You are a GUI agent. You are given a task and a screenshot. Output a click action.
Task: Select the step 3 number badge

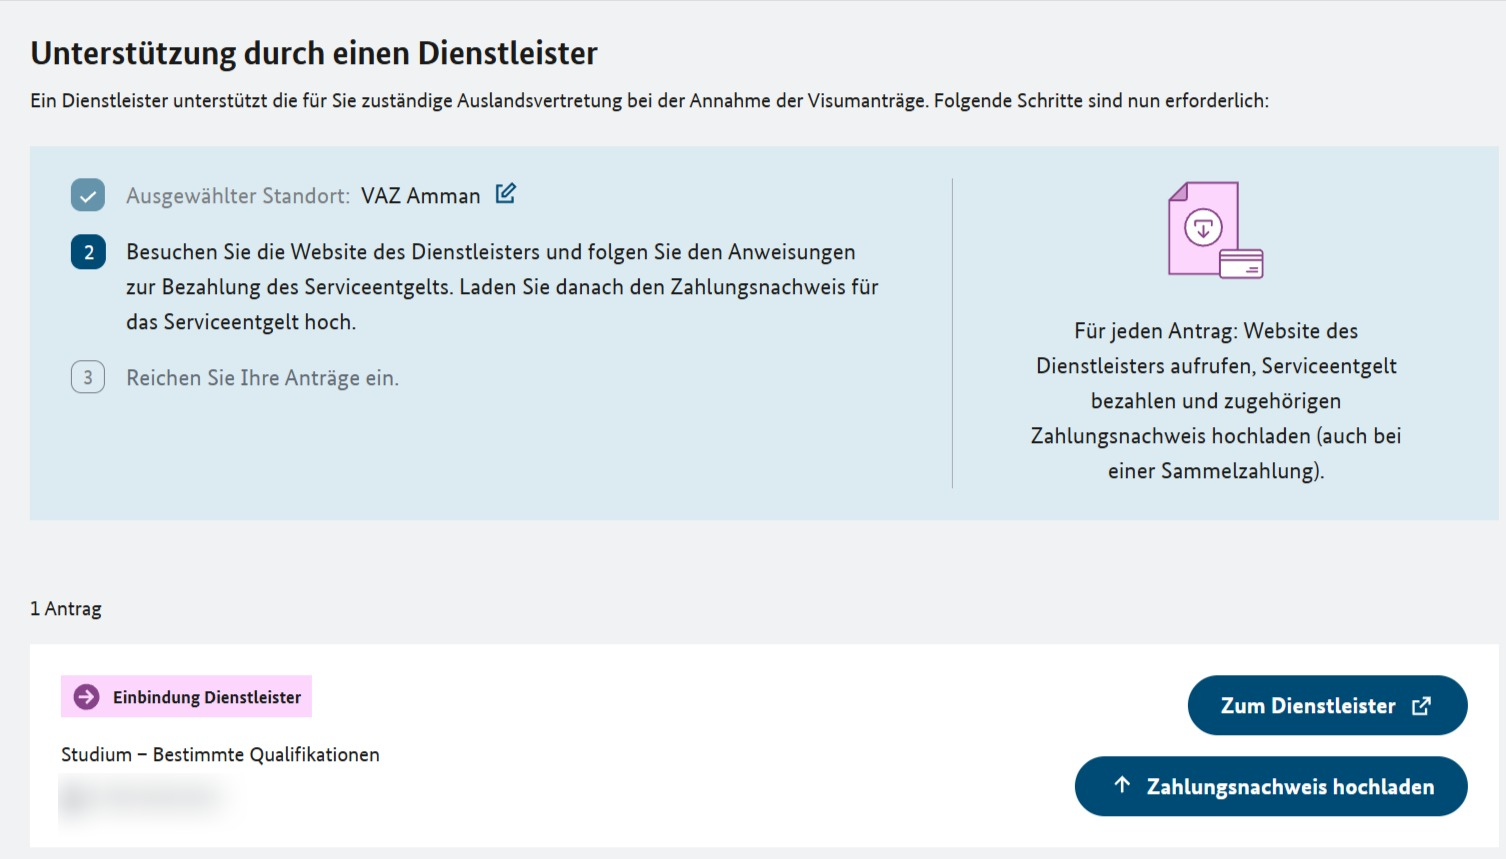coord(88,377)
